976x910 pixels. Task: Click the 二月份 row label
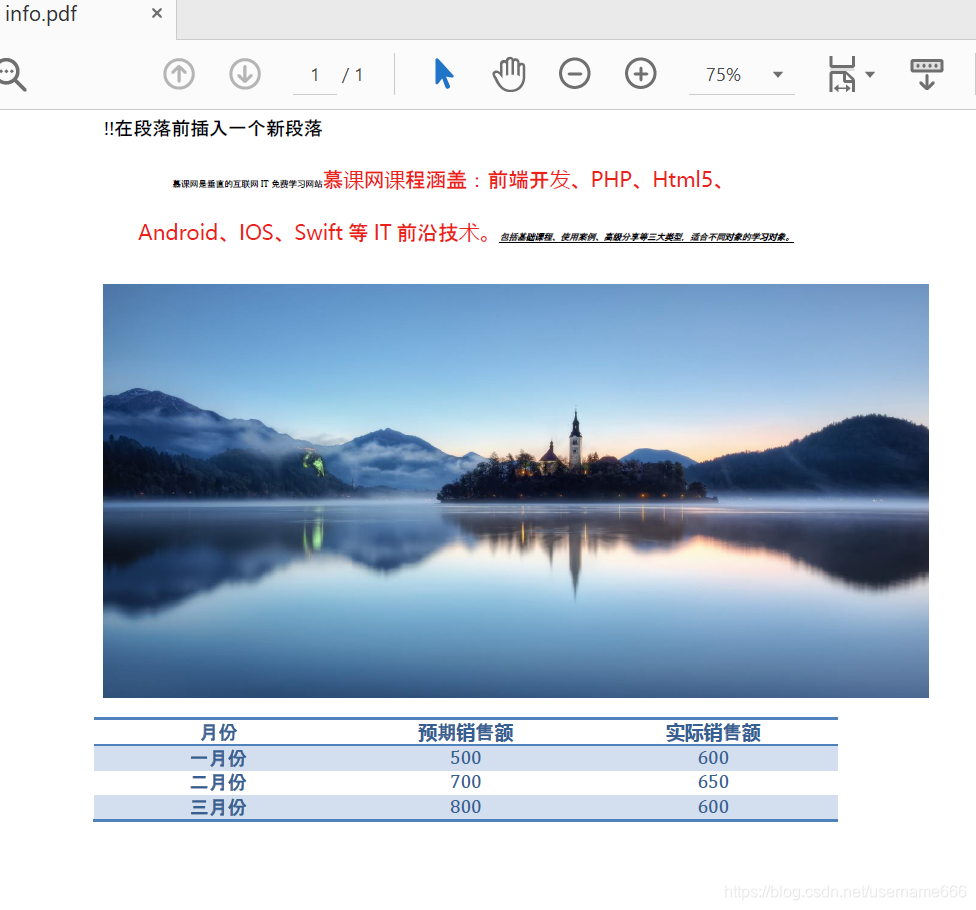(218, 782)
